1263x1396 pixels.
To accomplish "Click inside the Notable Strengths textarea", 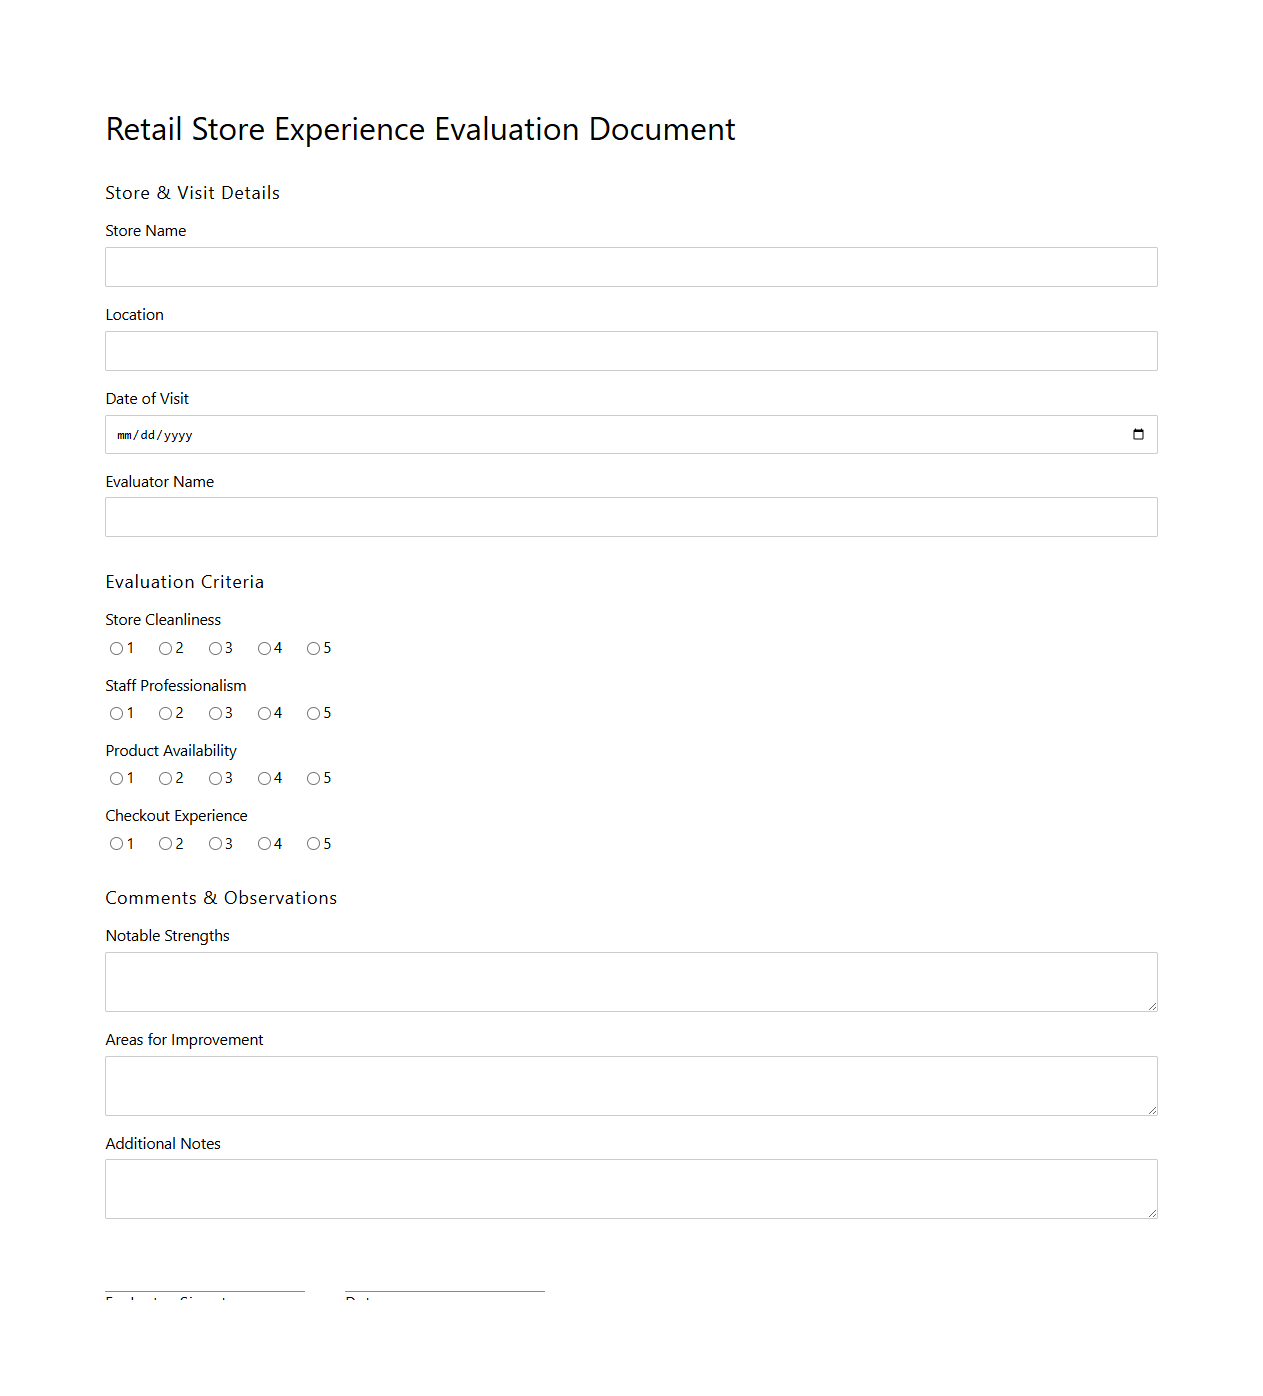I will coord(630,981).
